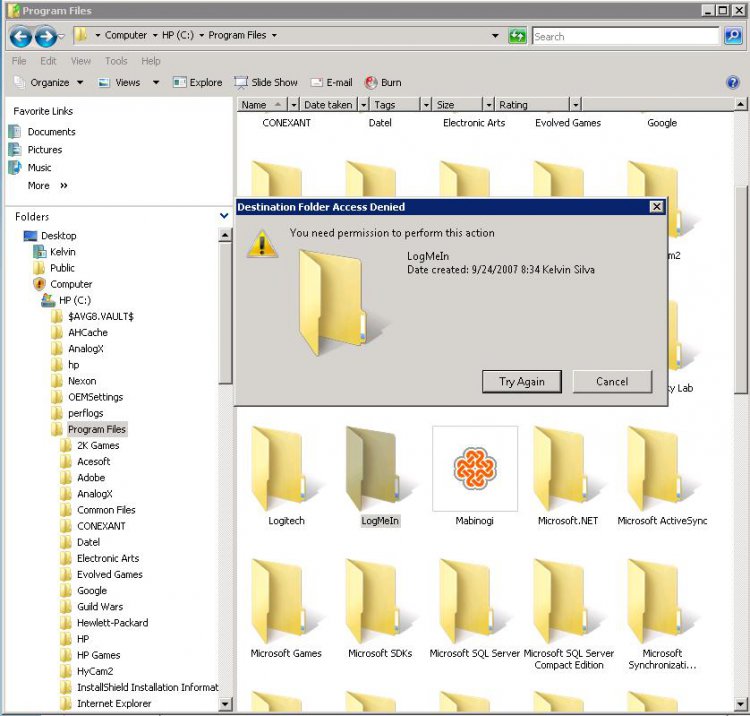Click HP (C:) in the address breadcrumb
This screenshot has height=716, width=750.
tap(178, 35)
